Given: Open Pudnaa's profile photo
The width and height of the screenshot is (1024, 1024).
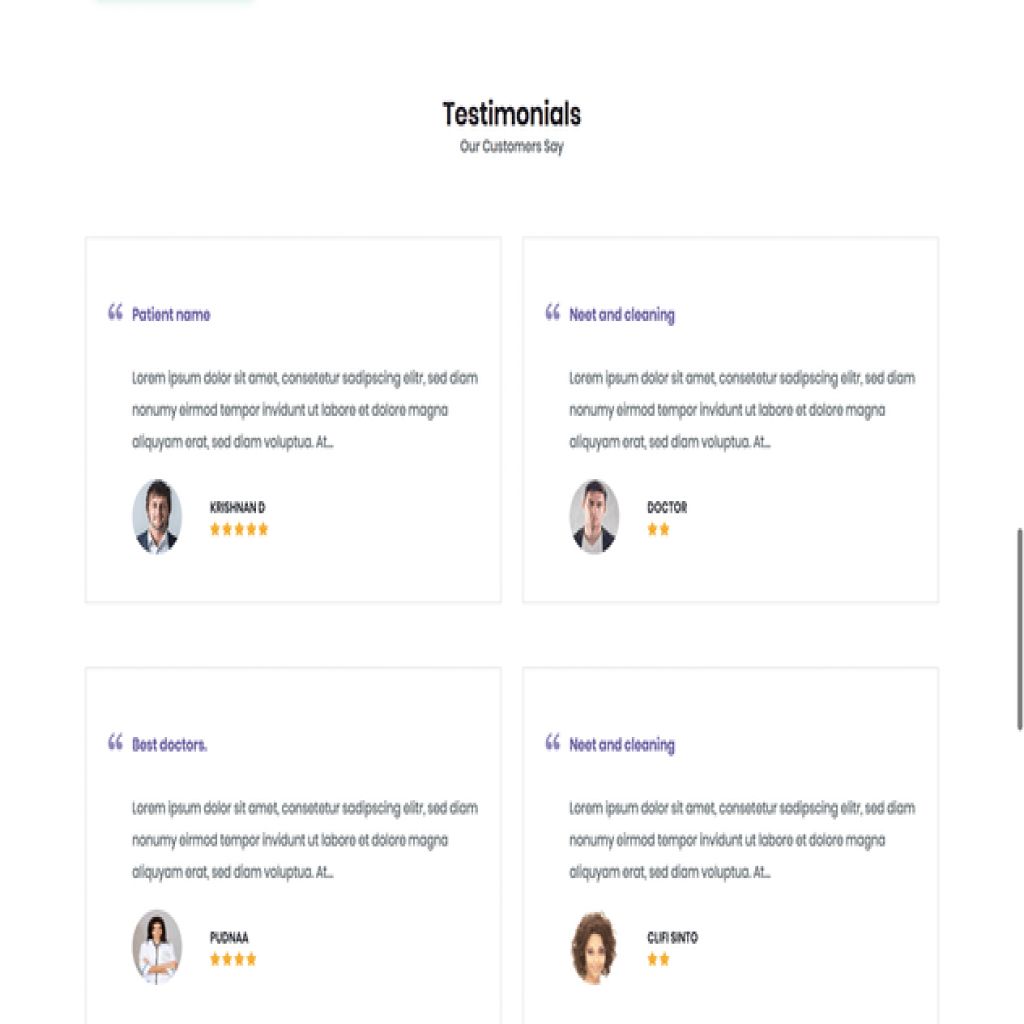Looking at the screenshot, I should point(157,946).
